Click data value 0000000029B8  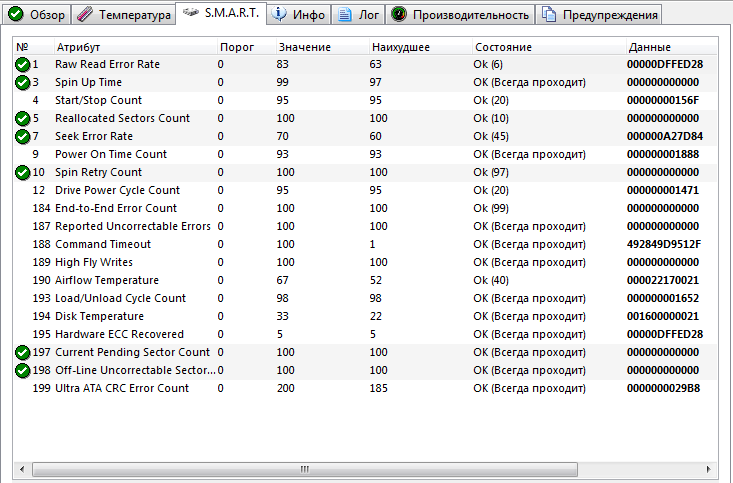(x=663, y=389)
